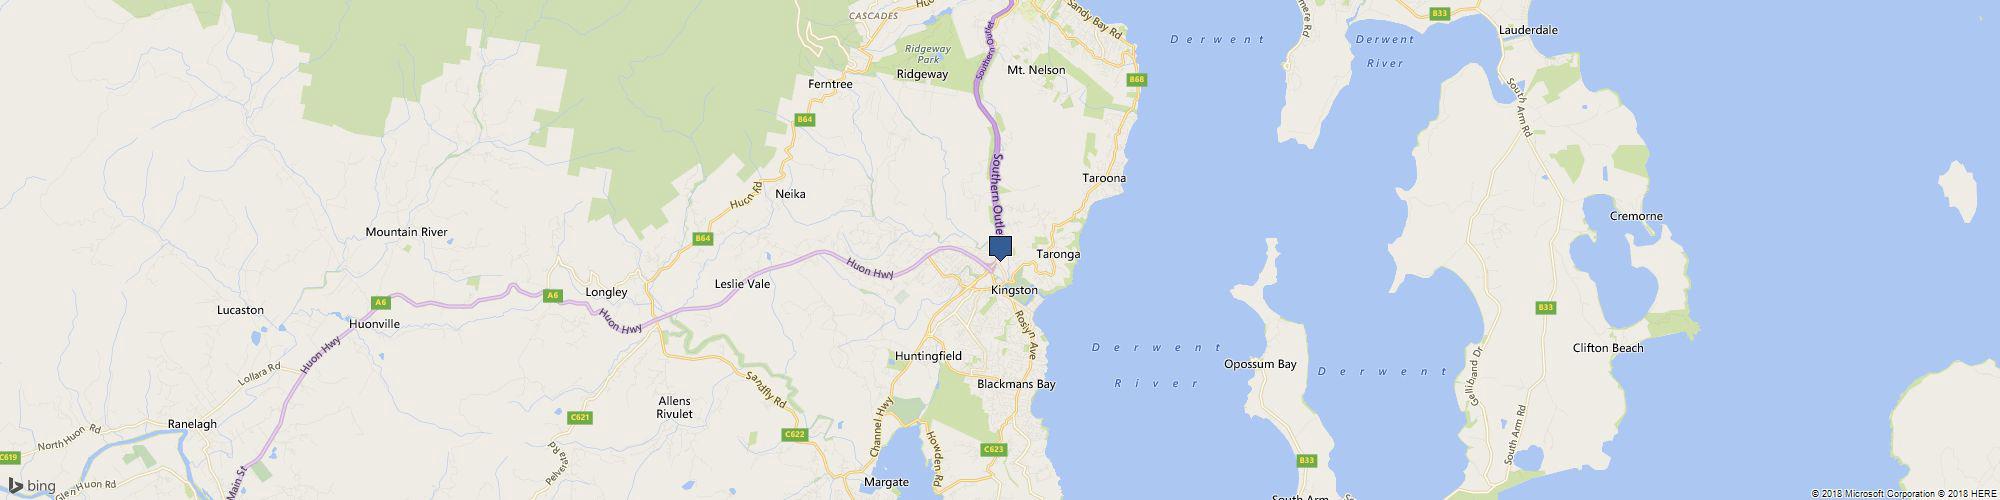This screenshot has width=2000, height=500.
Task: Click the Taroona suburb label
Action: pyautogui.click(x=1104, y=178)
